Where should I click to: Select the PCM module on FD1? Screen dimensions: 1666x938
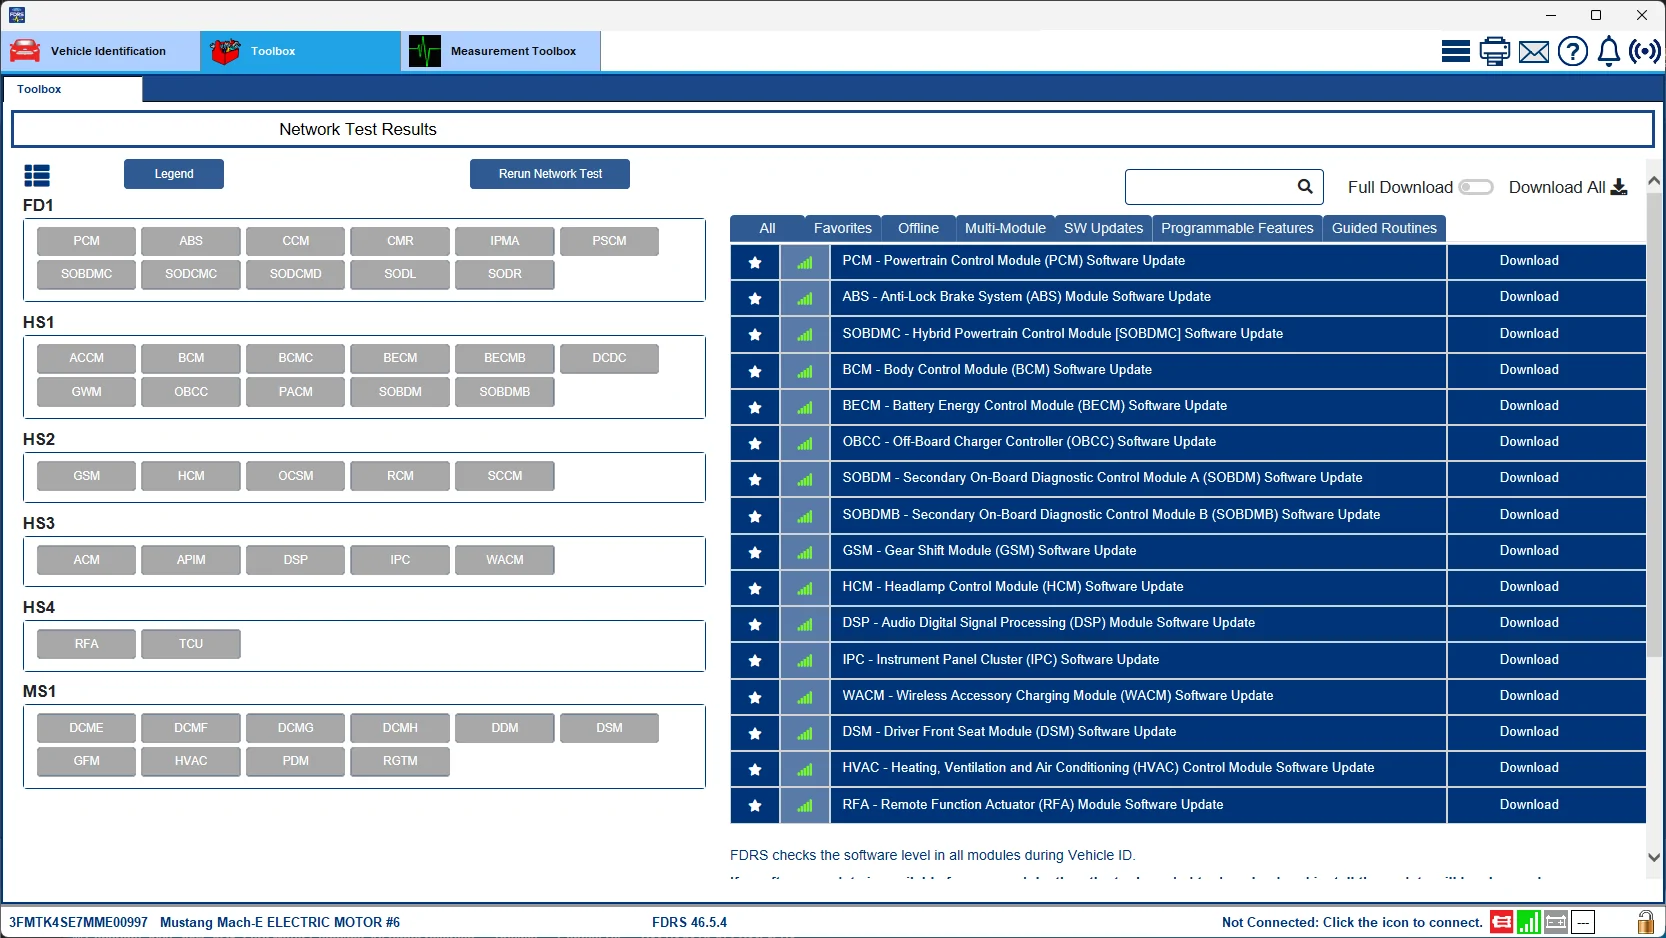pyautogui.click(x=86, y=241)
